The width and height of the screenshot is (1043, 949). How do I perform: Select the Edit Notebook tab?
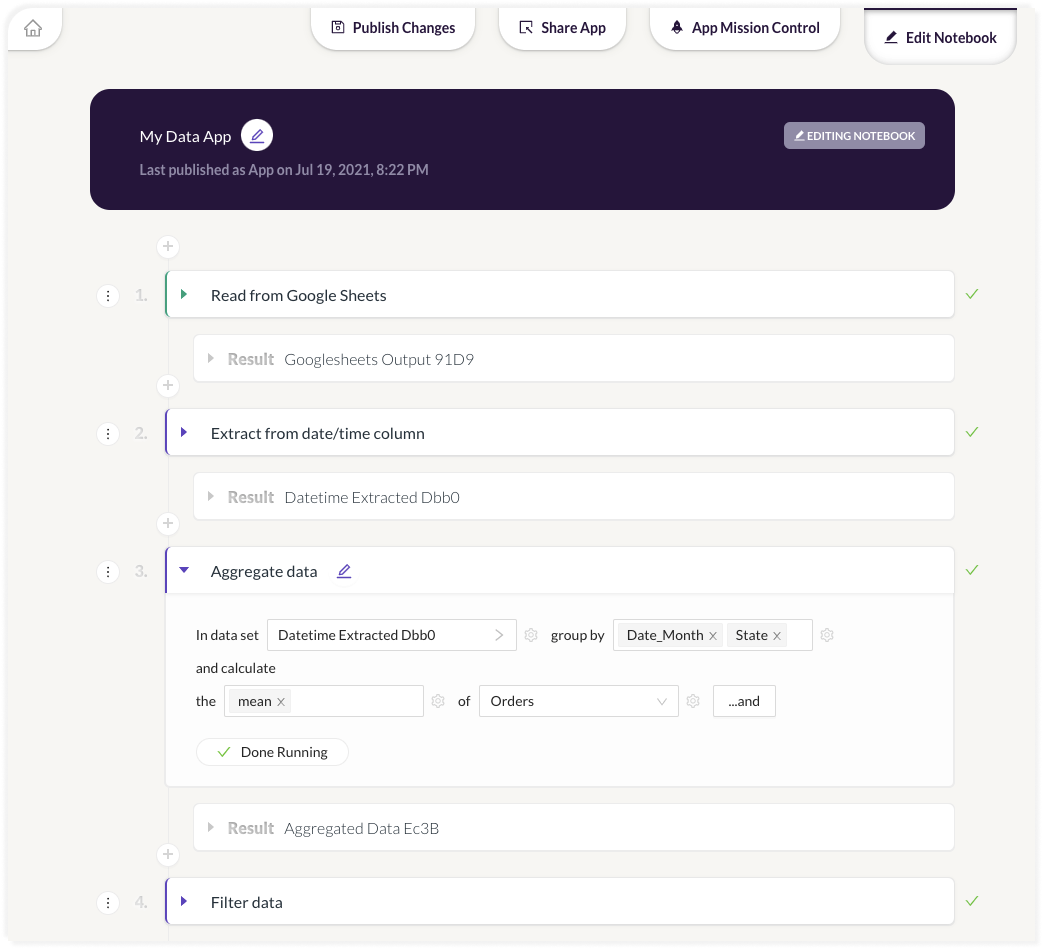[x=940, y=37]
